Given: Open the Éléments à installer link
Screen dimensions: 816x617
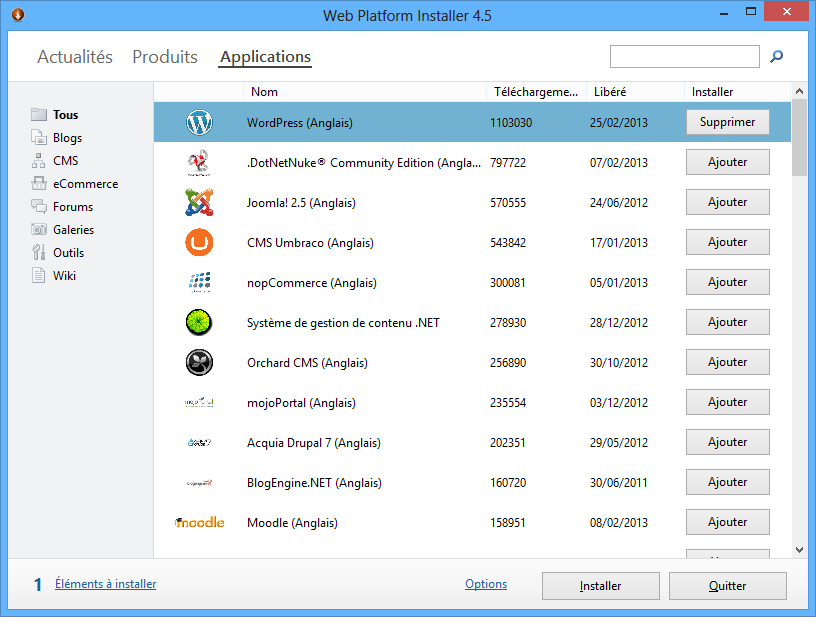Looking at the screenshot, I should tap(105, 584).
